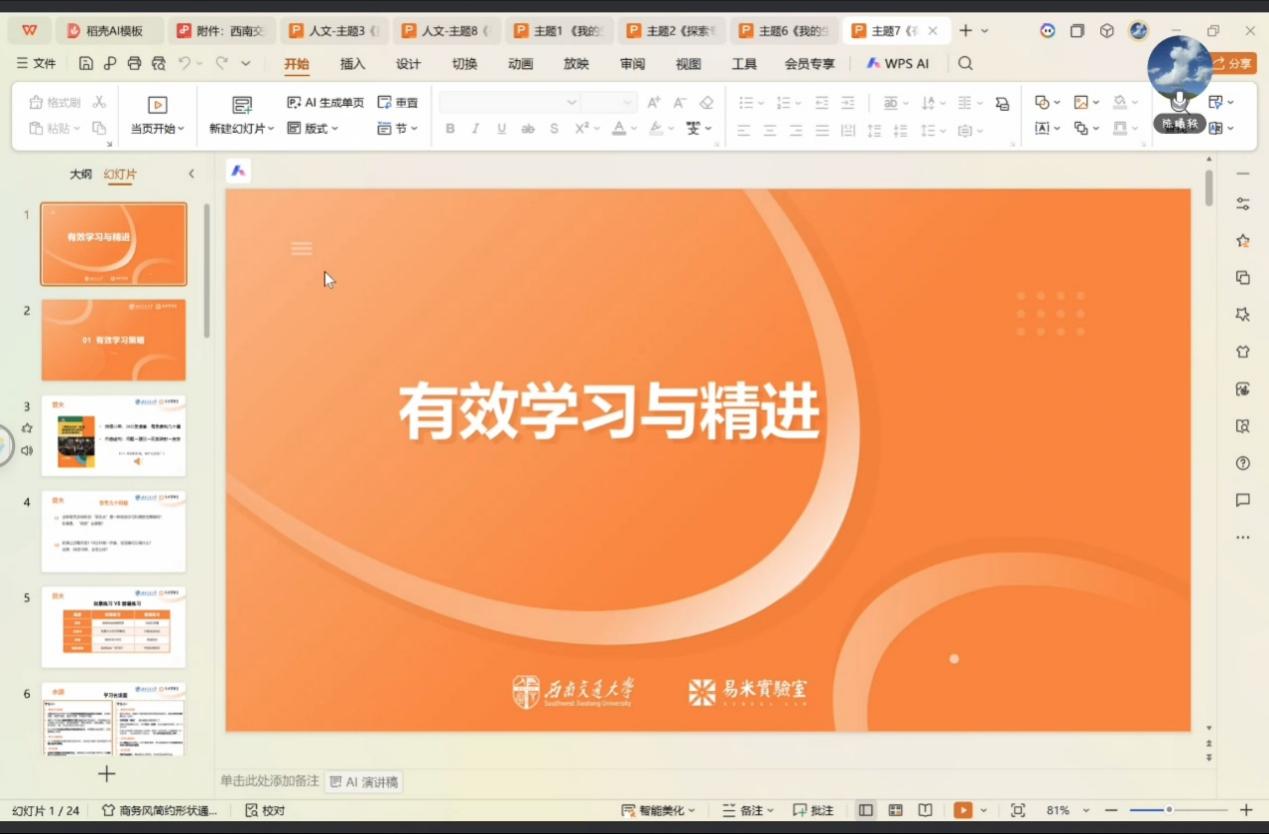
Task: Switch to the 视图 ribbon tab
Action: pyautogui.click(x=688, y=64)
